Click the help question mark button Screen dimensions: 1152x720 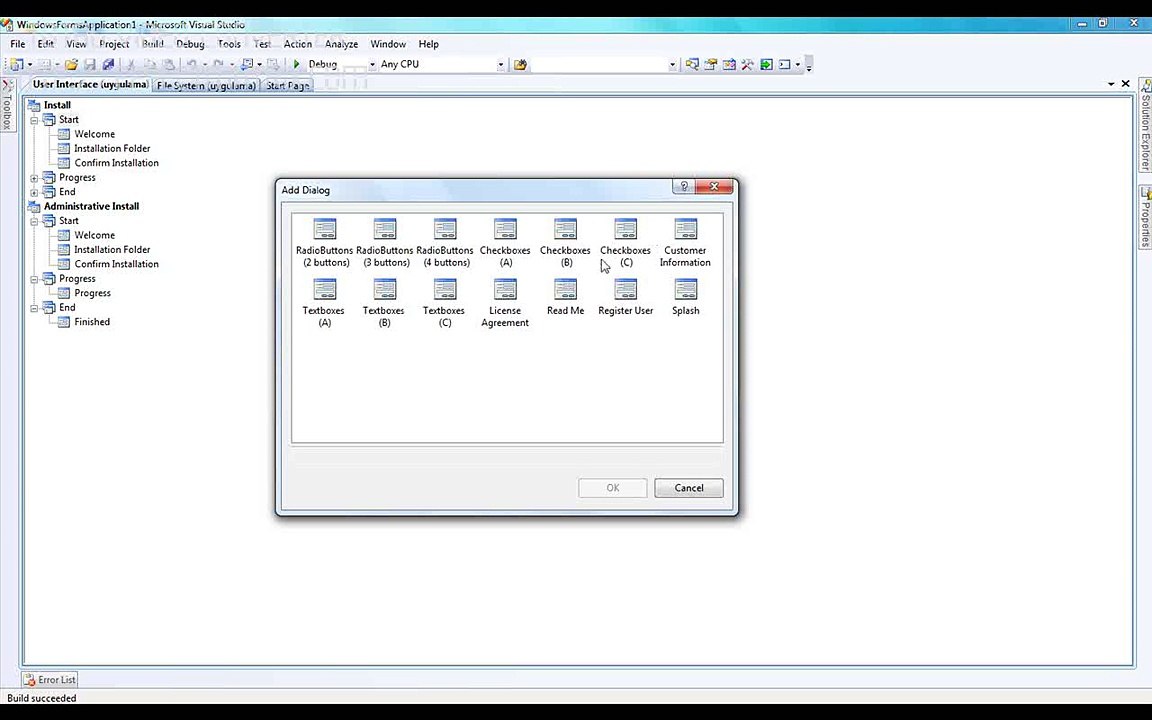pos(683,187)
